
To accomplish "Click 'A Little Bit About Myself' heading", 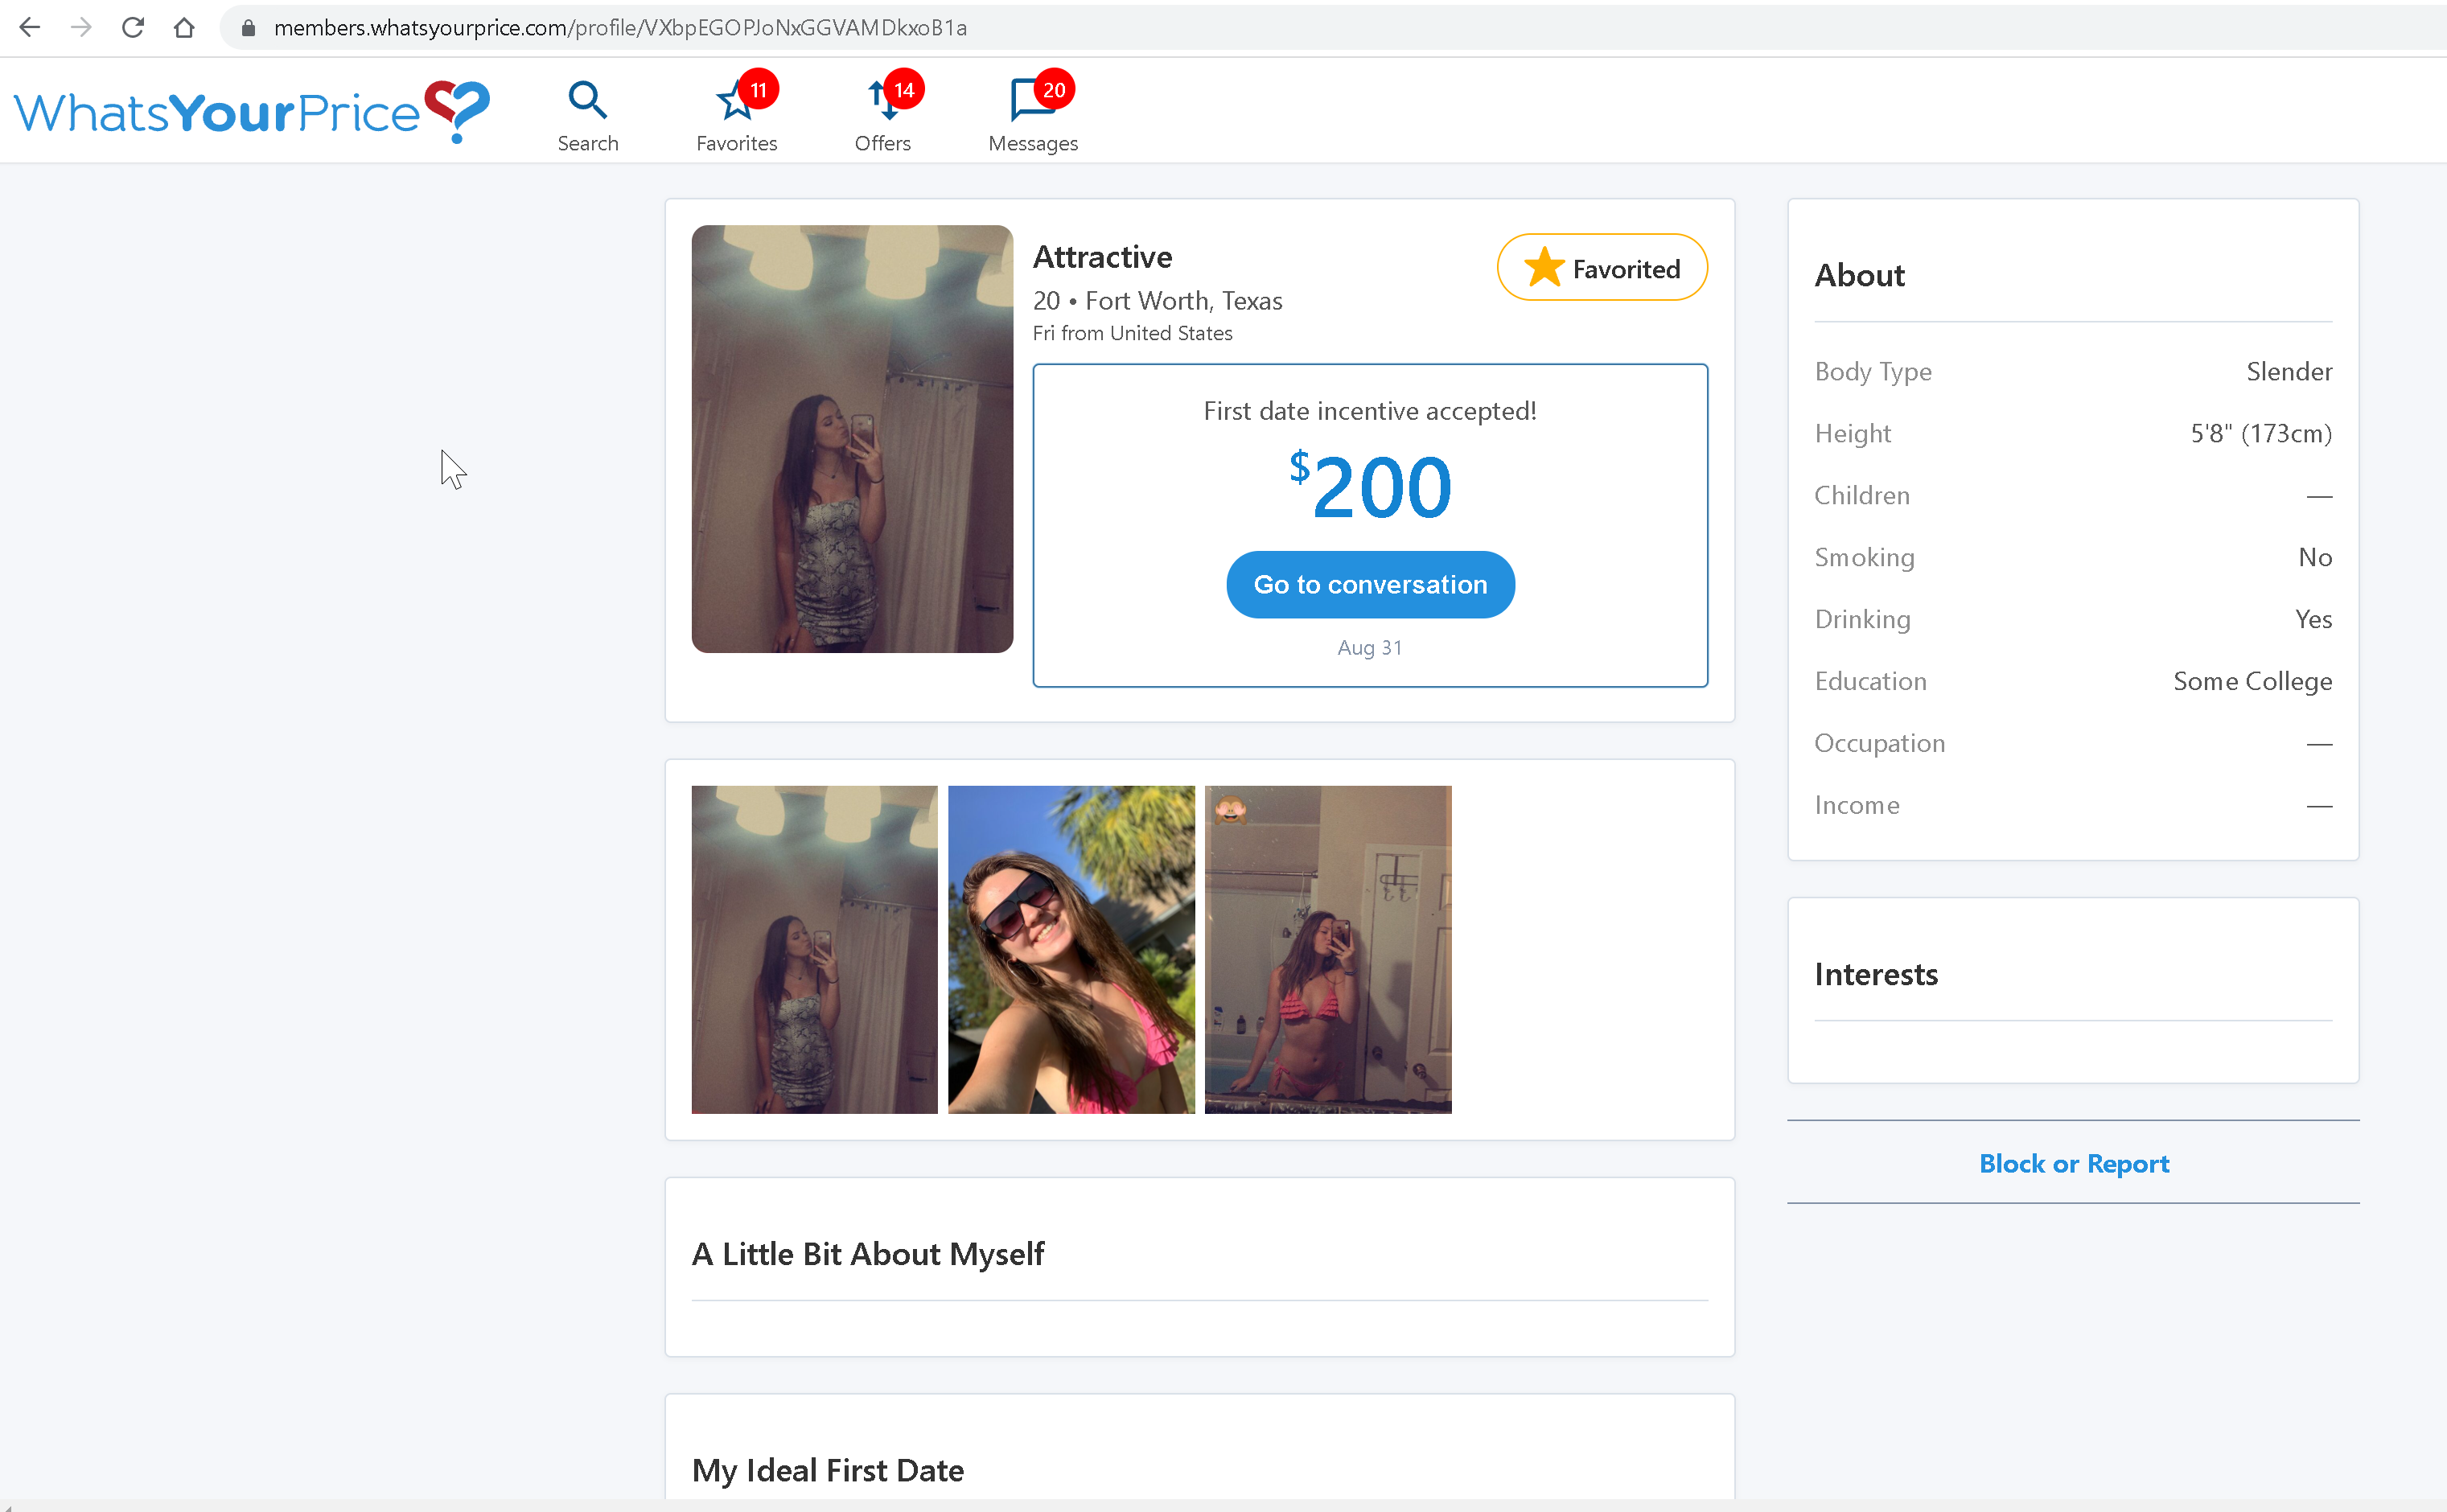I will [868, 1254].
